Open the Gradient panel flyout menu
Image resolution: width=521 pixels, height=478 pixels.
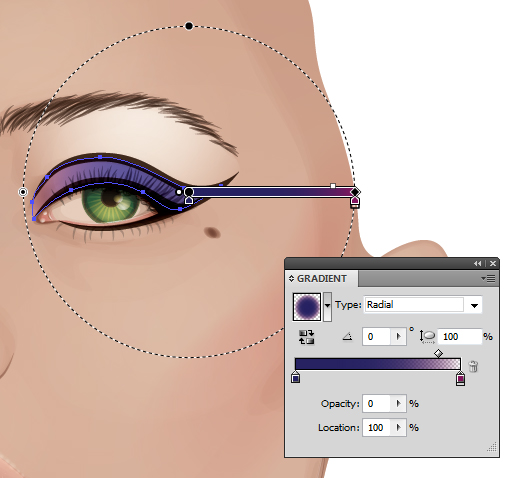point(488,278)
